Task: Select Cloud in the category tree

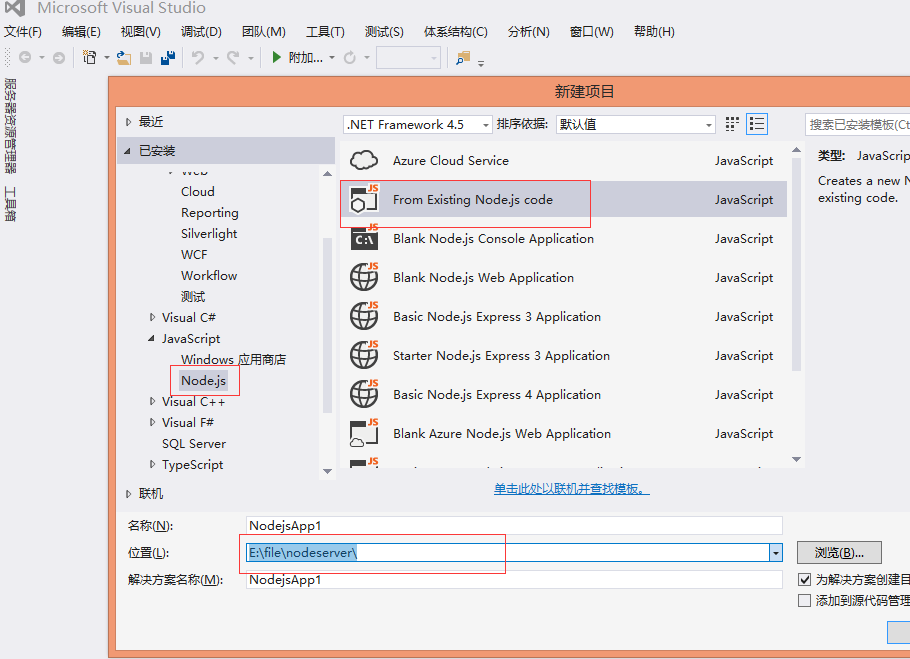Action: (198, 191)
